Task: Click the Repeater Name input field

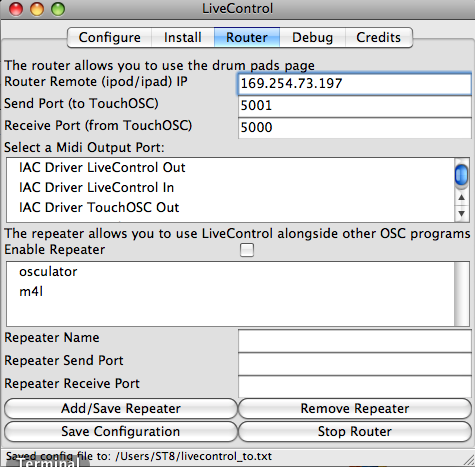Action: [x=355, y=341]
